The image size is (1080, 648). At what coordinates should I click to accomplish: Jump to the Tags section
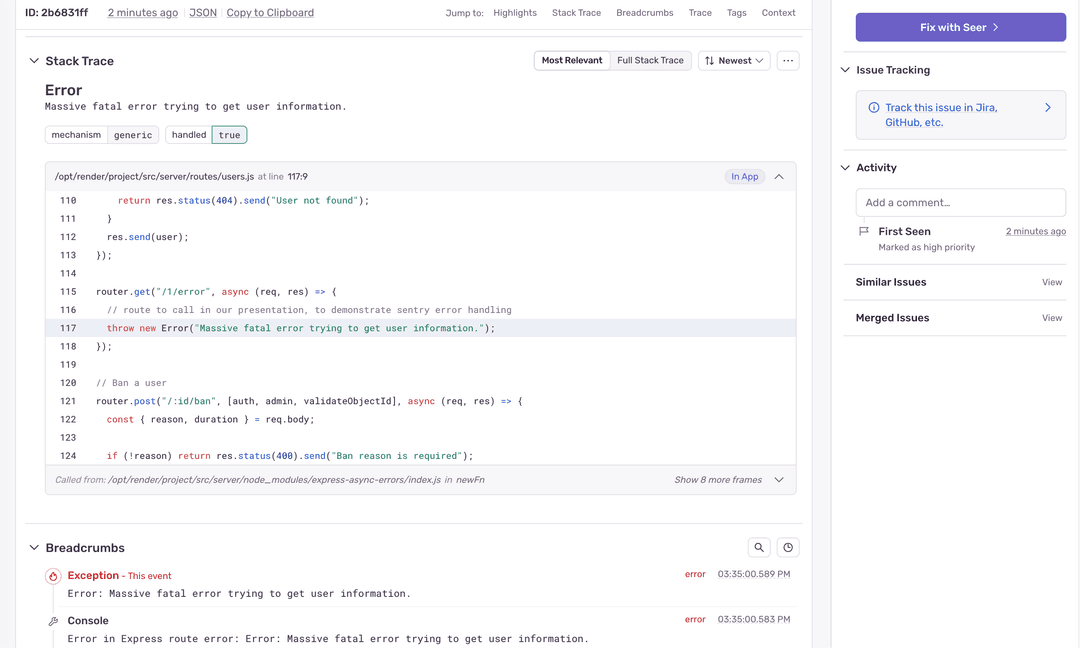(736, 12)
